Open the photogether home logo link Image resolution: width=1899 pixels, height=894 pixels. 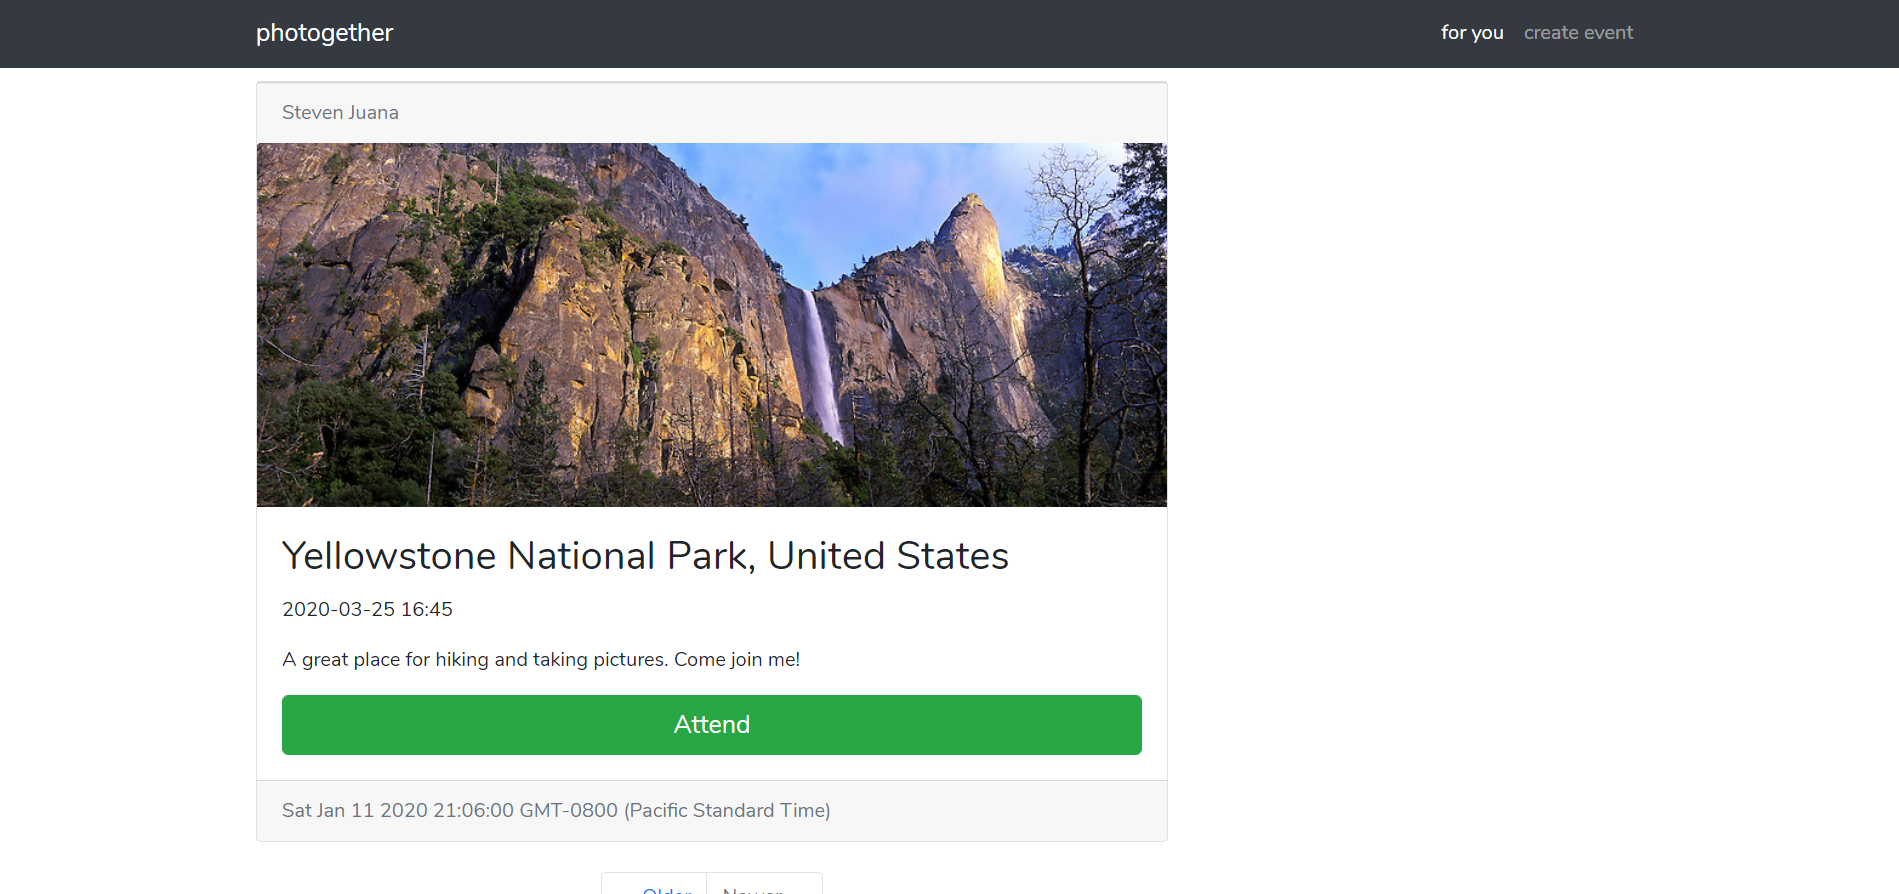[x=324, y=33]
